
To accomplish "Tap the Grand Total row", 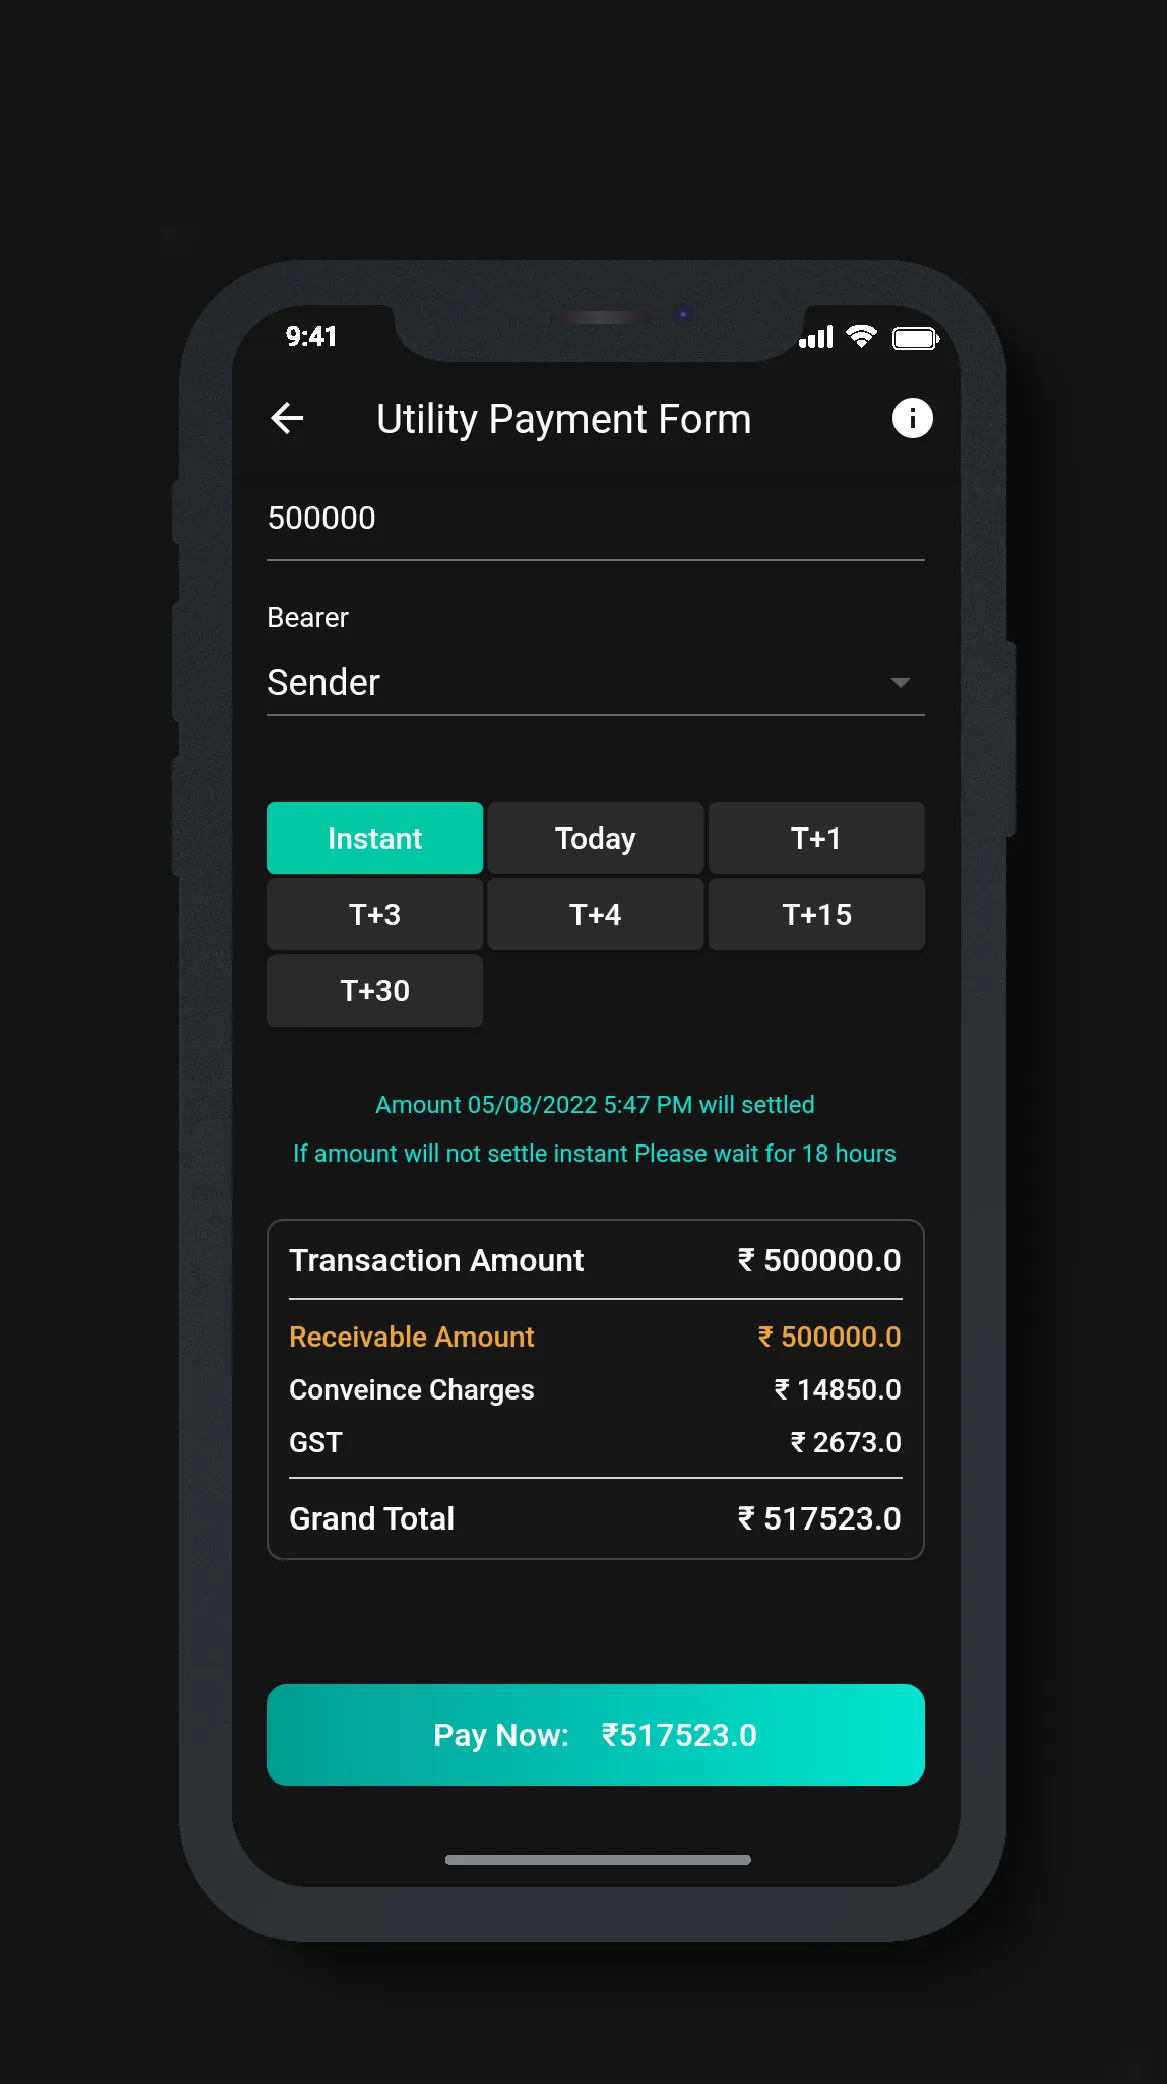I will tap(596, 1519).
